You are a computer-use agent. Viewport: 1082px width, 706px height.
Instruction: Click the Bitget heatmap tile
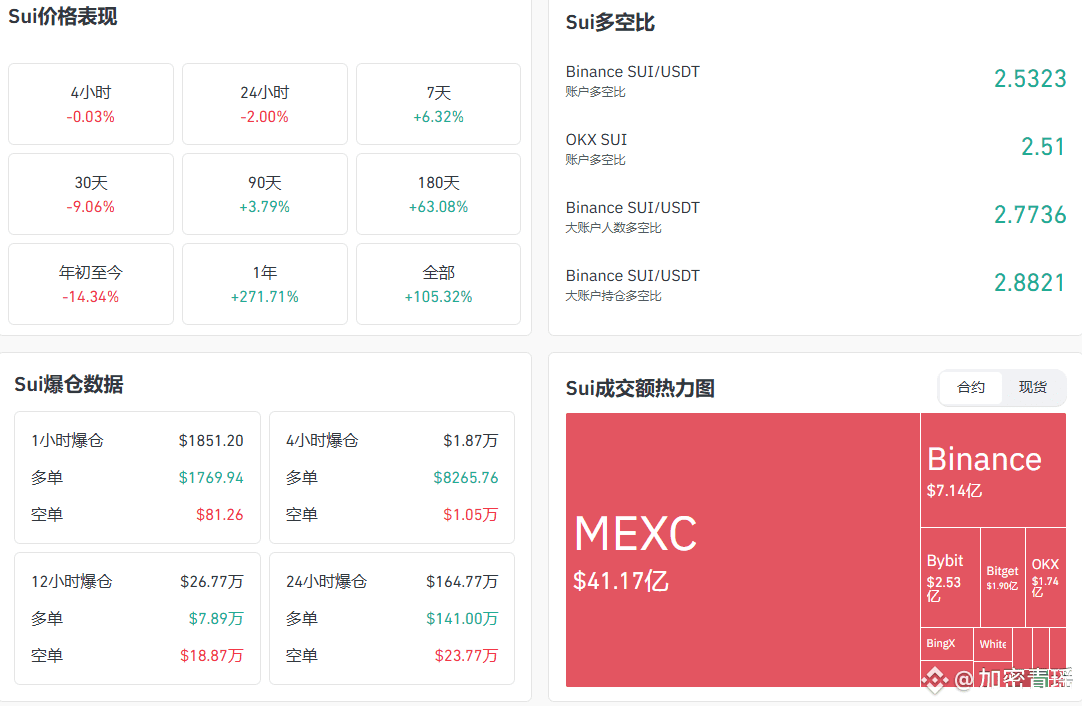pos(1003,577)
